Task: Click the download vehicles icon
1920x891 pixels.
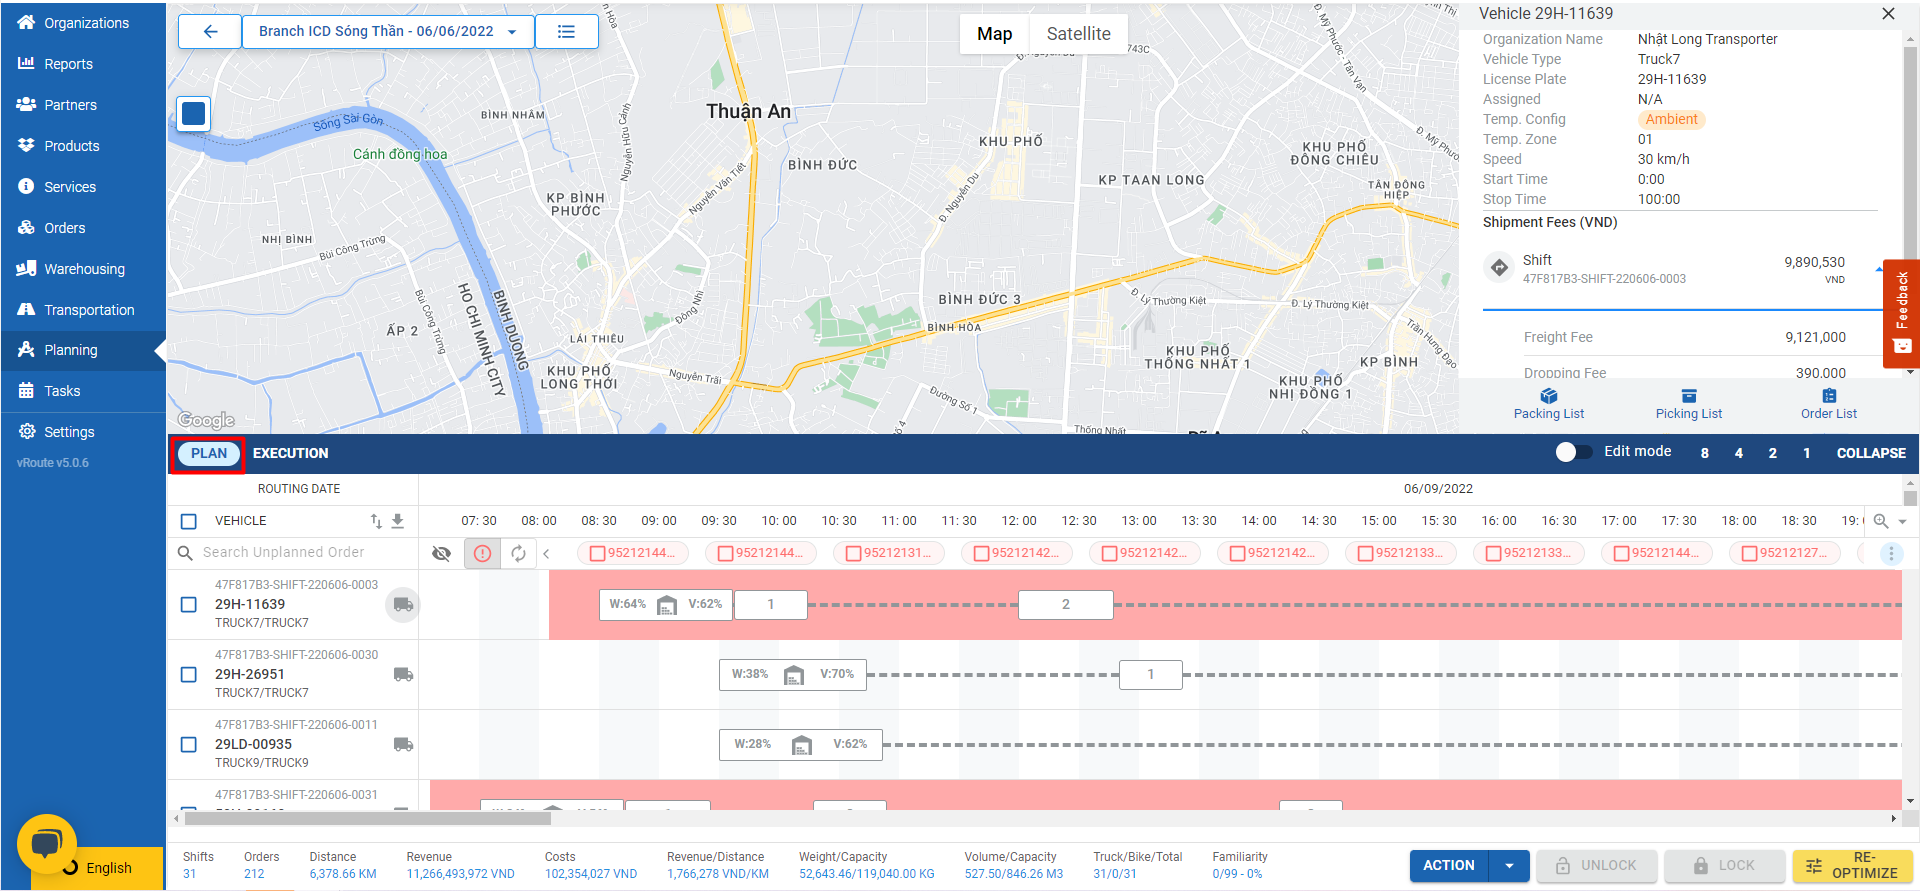Action: [397, 521]
